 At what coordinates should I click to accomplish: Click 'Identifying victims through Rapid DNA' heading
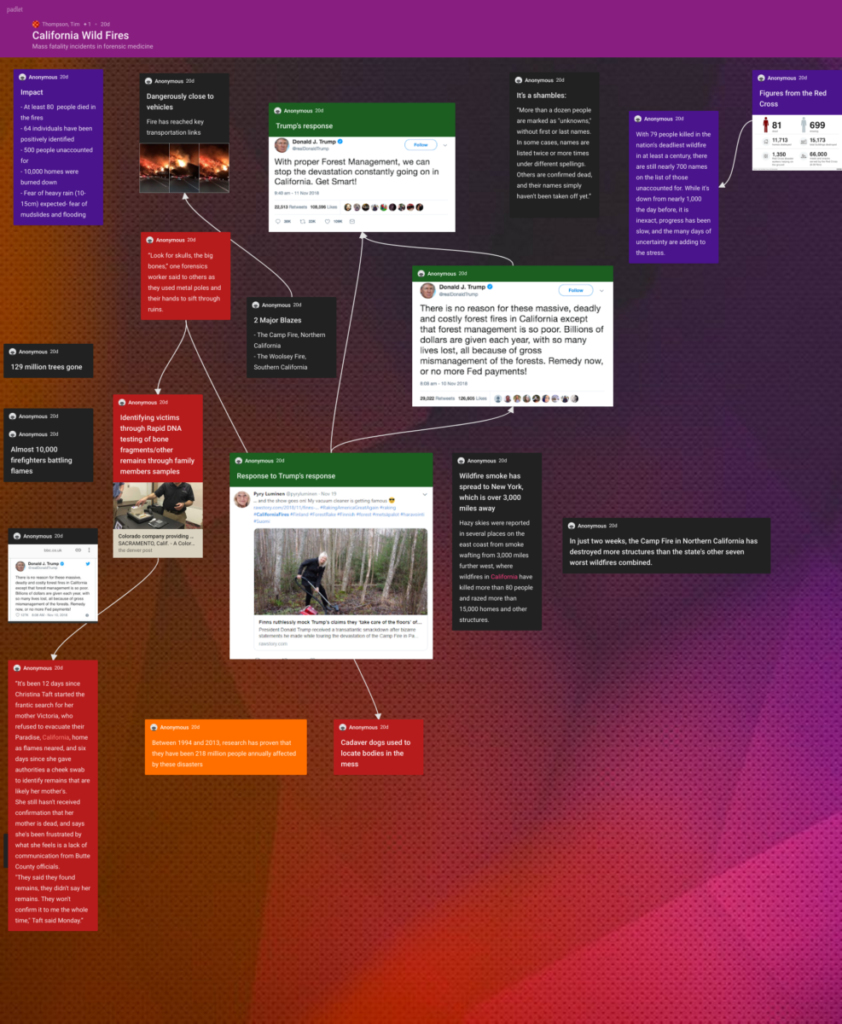point(157,445)
